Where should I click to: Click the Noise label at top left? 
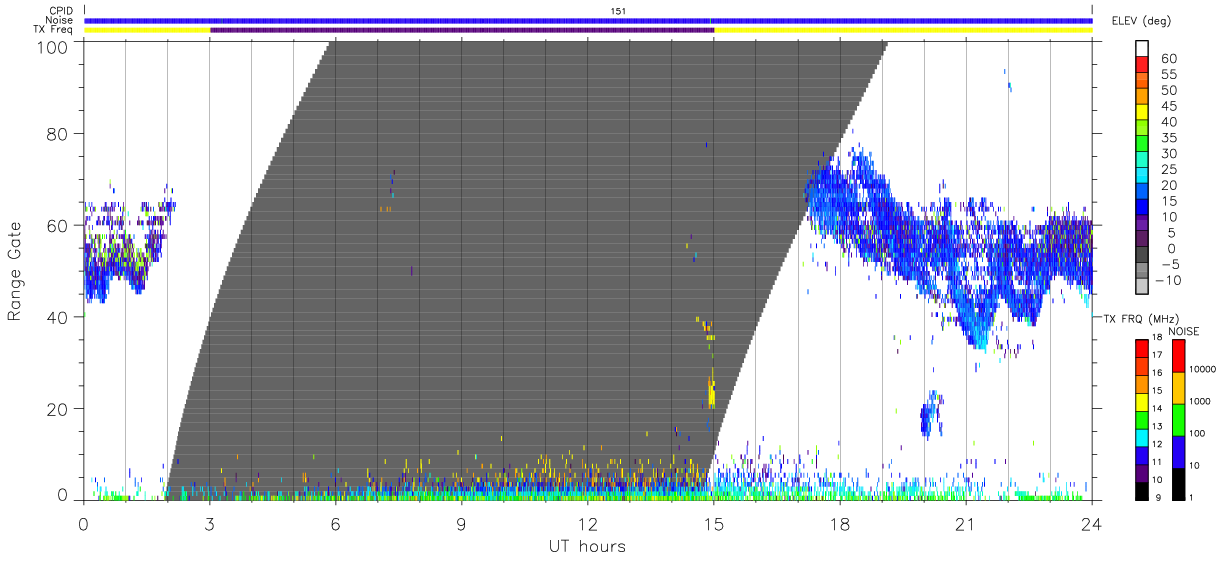tap(61, 20)
